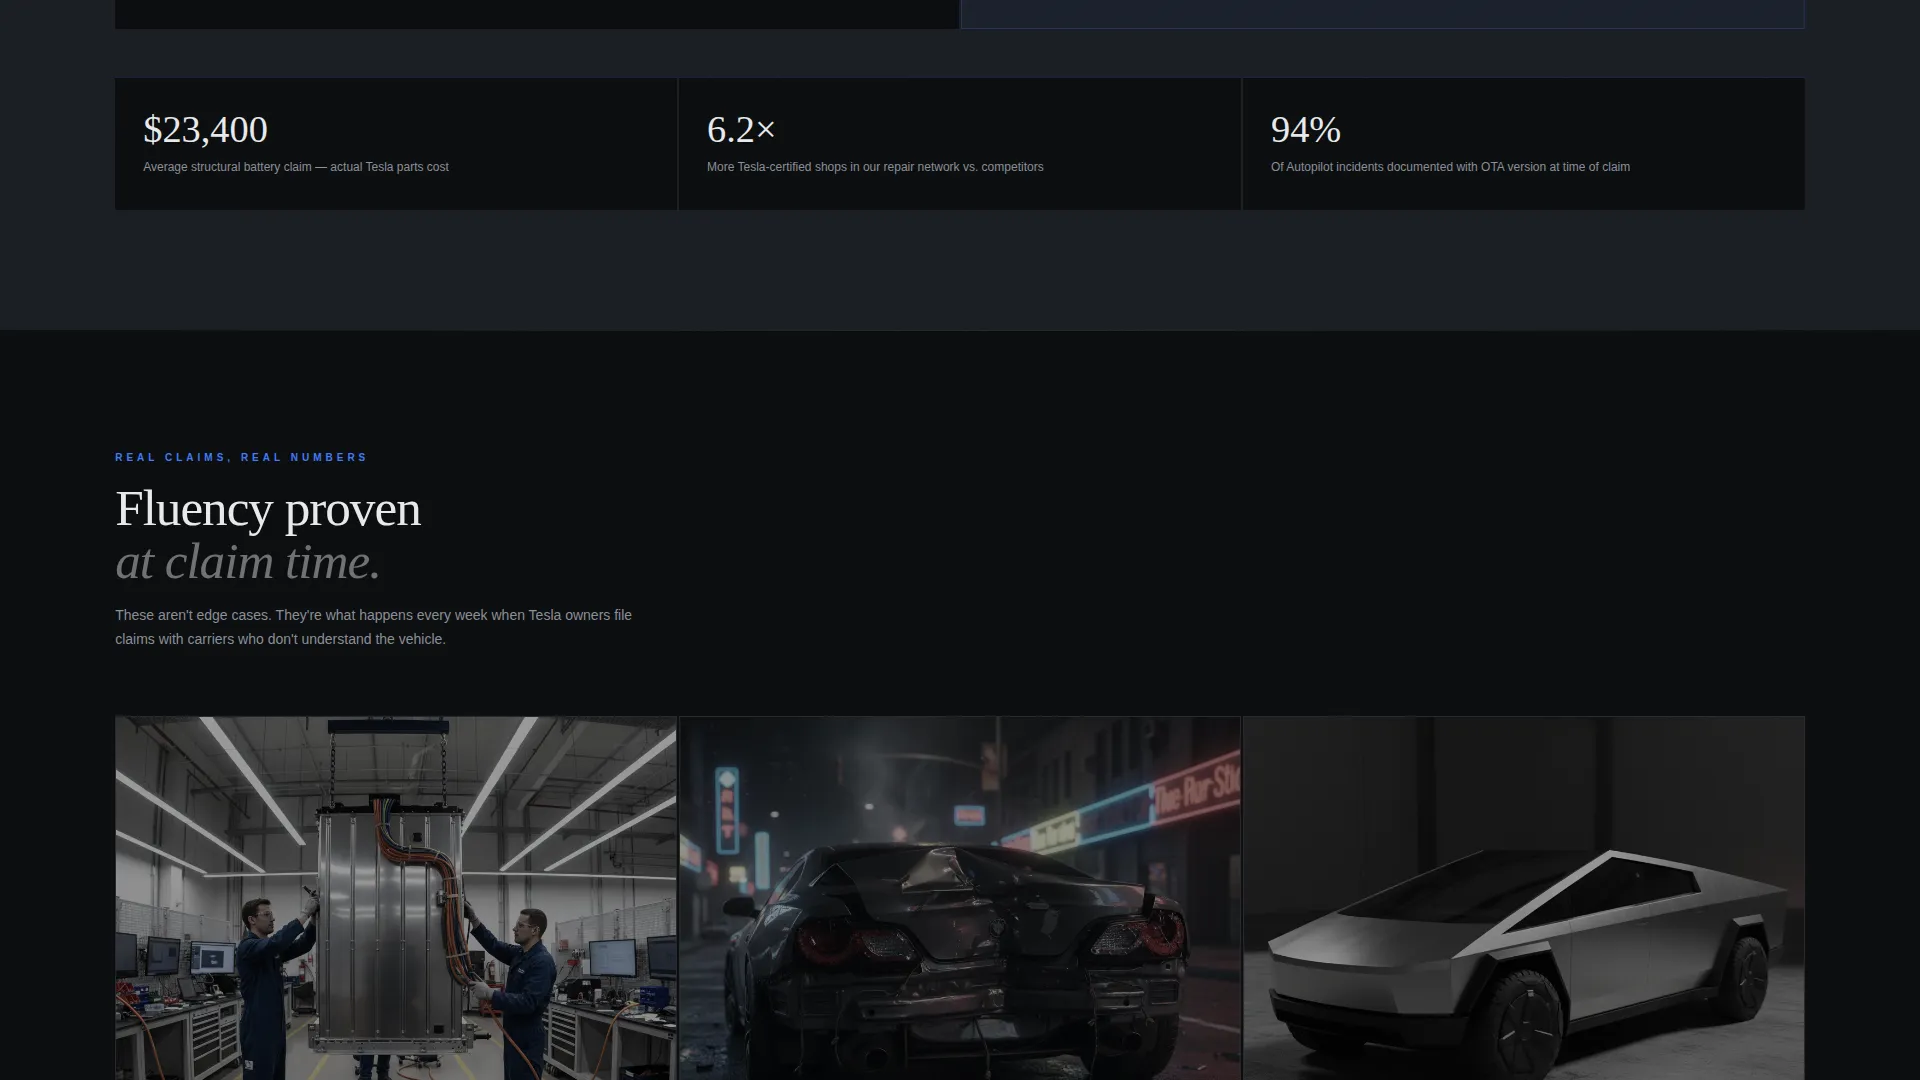The height and width of the screenshot is (1080, 1920).
Task: Click the blue-bordered panel at the top right
Action: tap(1383, 14)
